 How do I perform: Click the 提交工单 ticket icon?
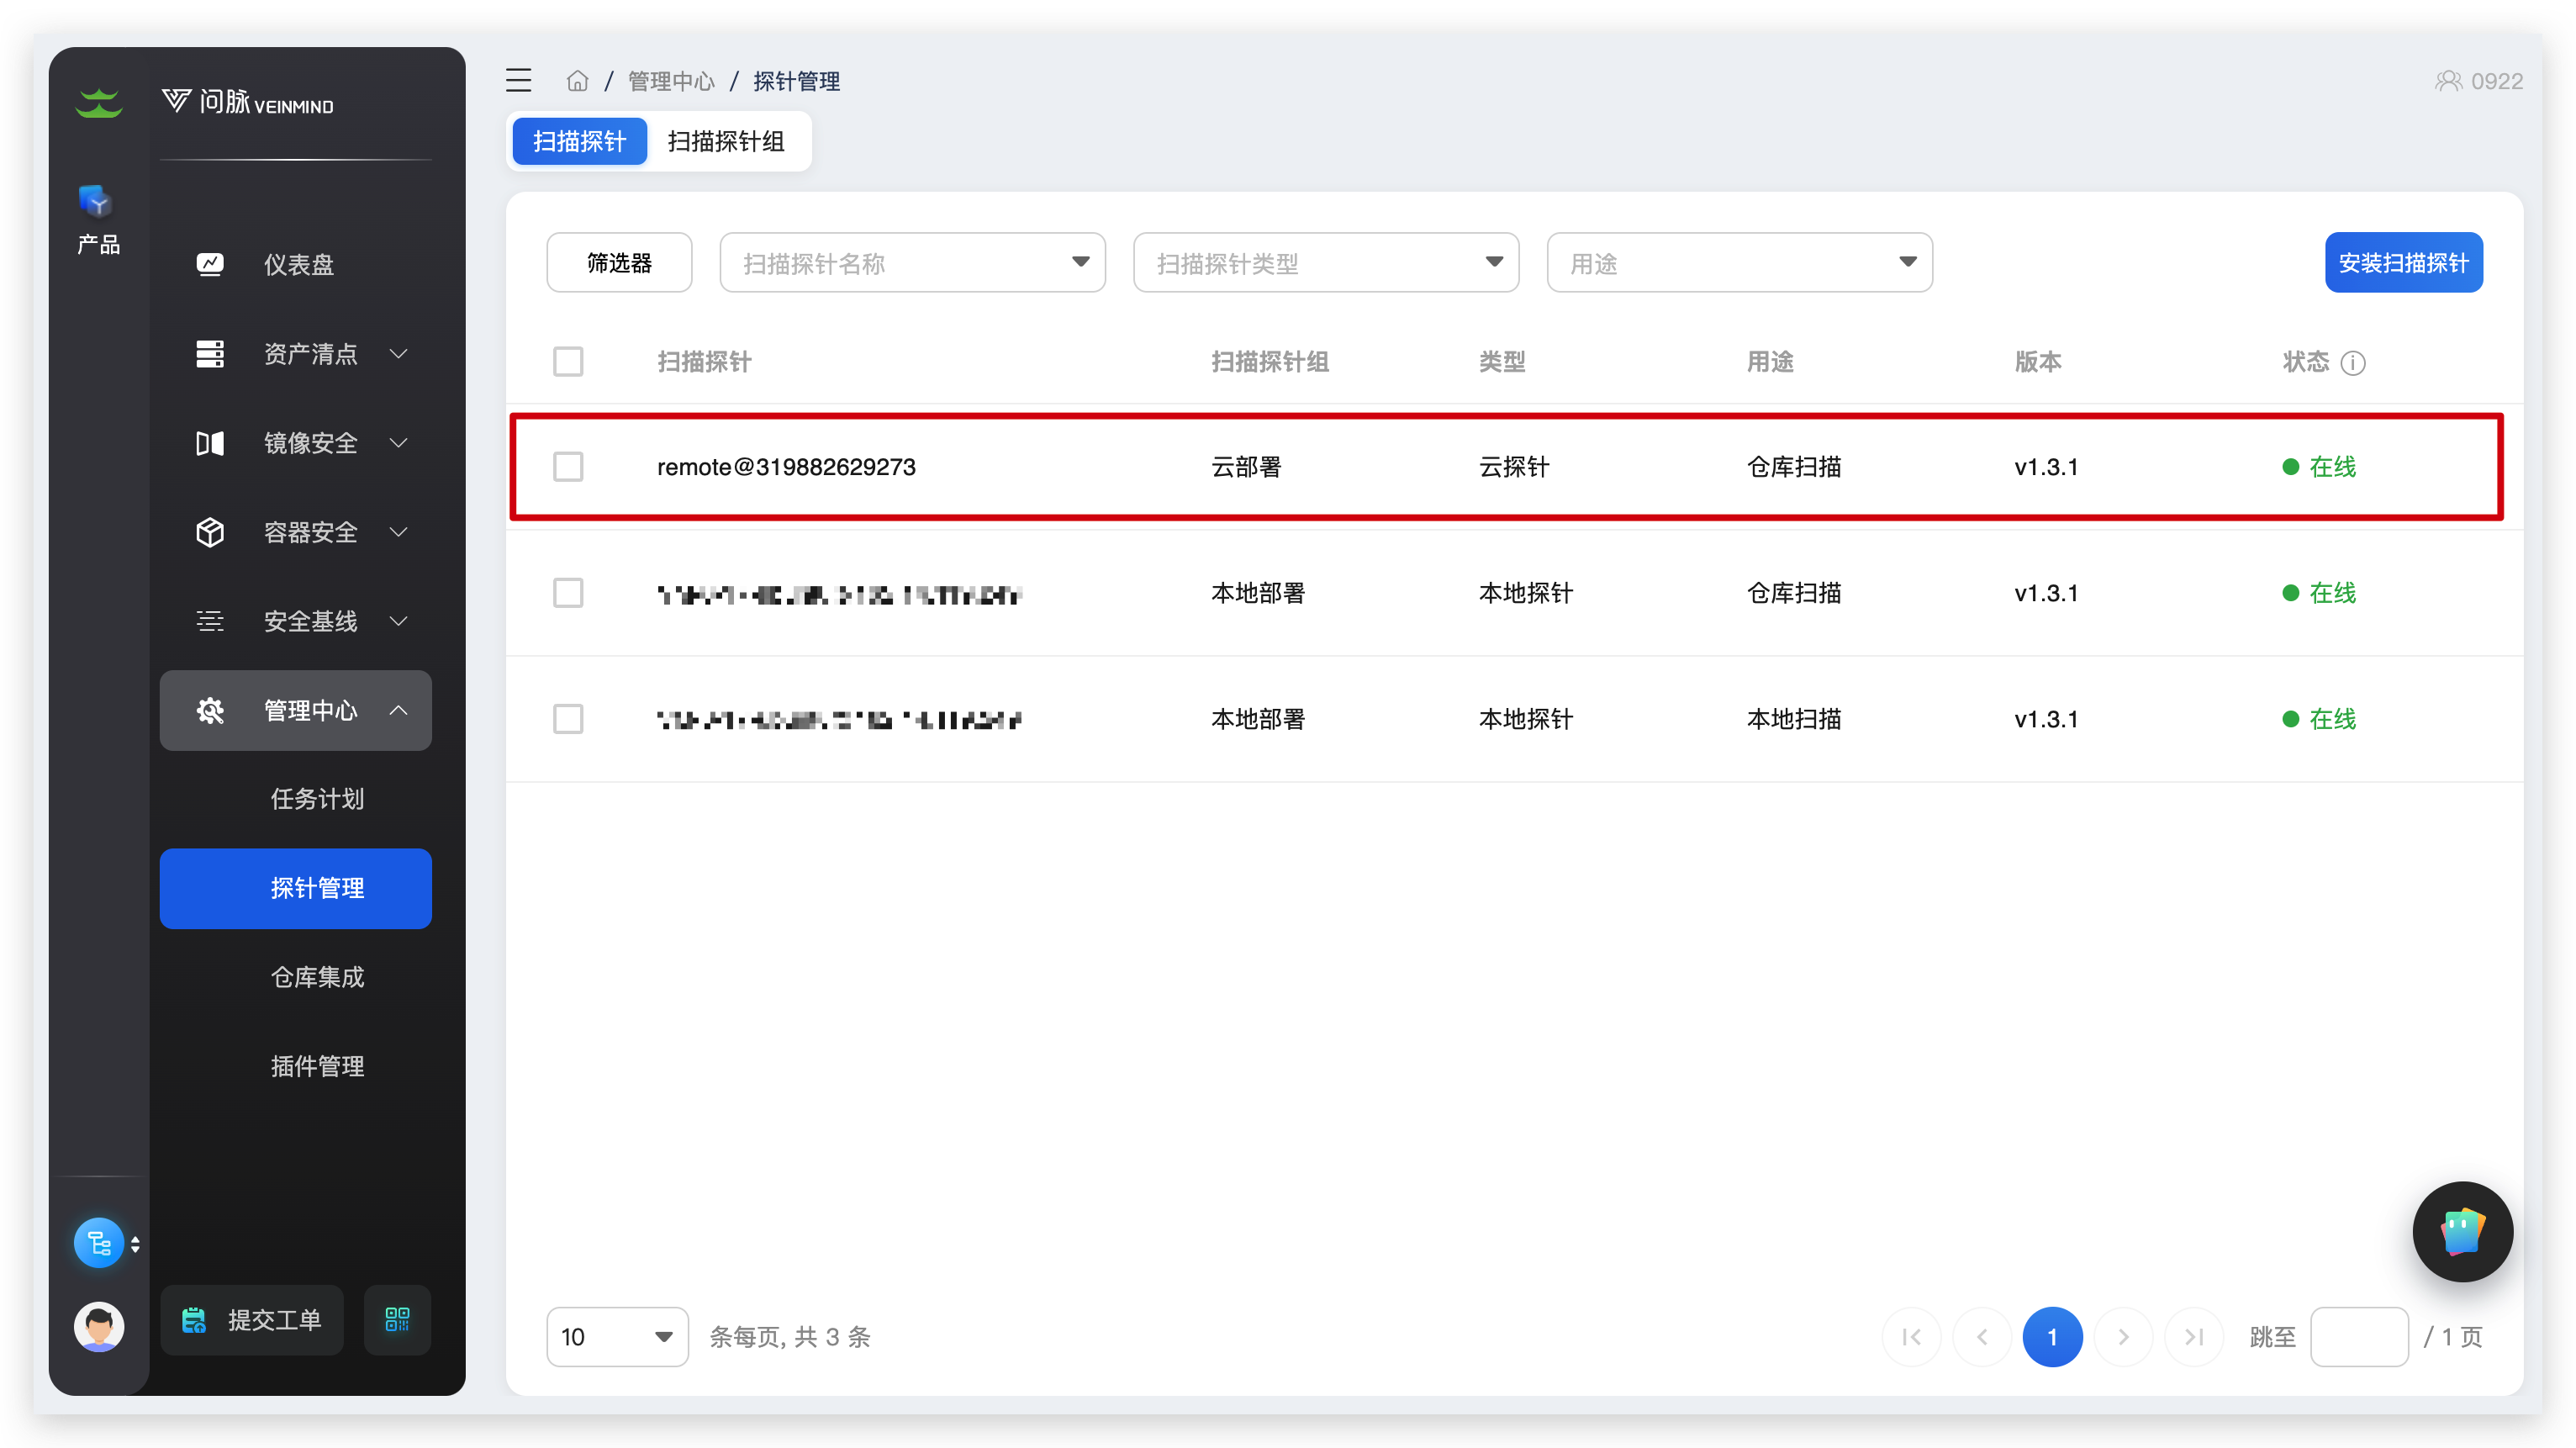194,1320
